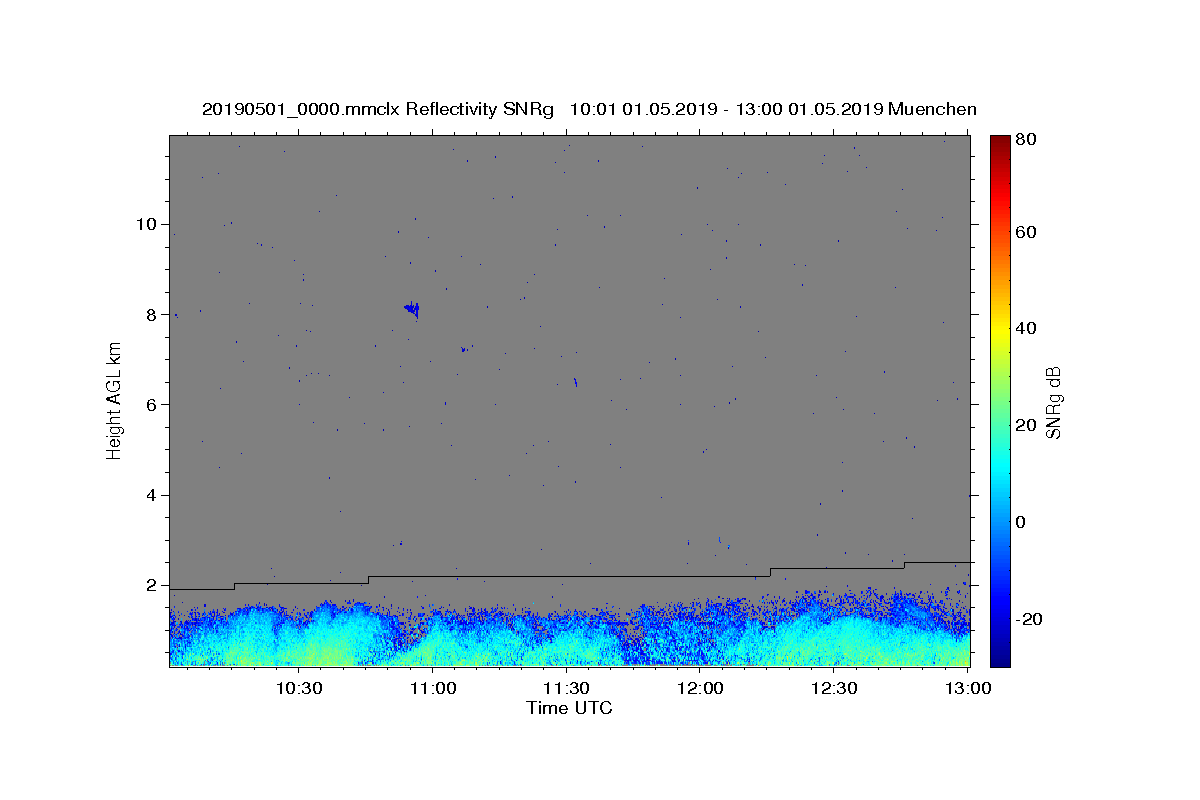This screenshot has width=1200, height=800.
Task: Click the '12:00' time tick label
Action: [x=700, y=688]
